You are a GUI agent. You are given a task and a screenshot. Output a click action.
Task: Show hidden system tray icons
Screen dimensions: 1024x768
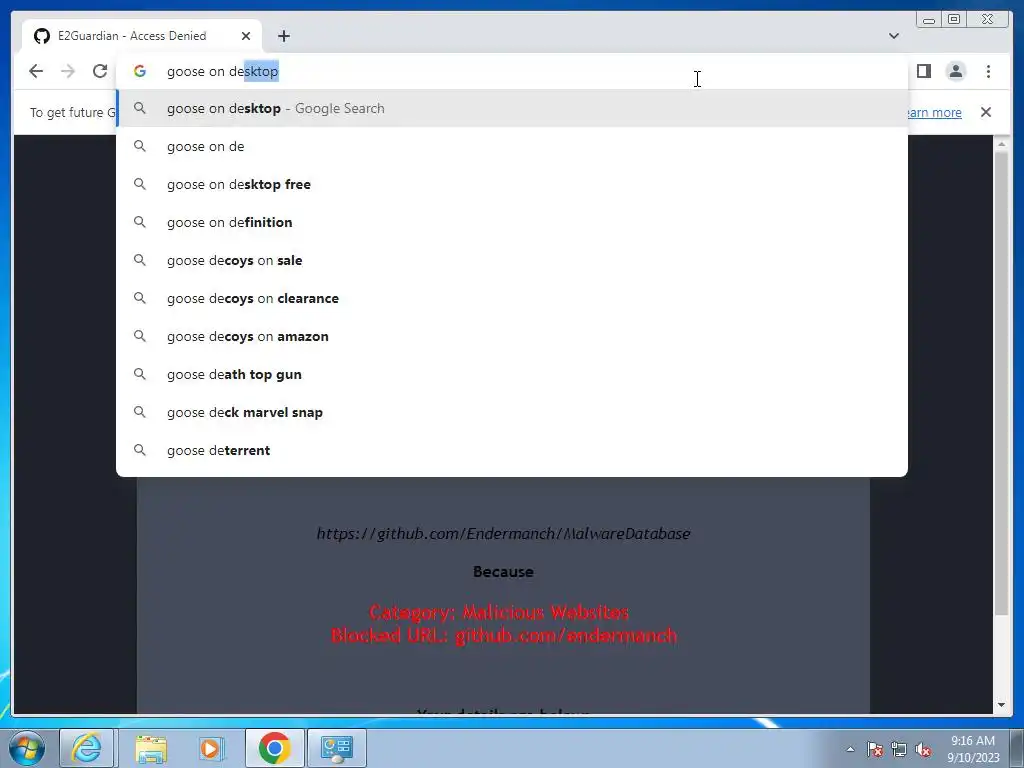850,749
